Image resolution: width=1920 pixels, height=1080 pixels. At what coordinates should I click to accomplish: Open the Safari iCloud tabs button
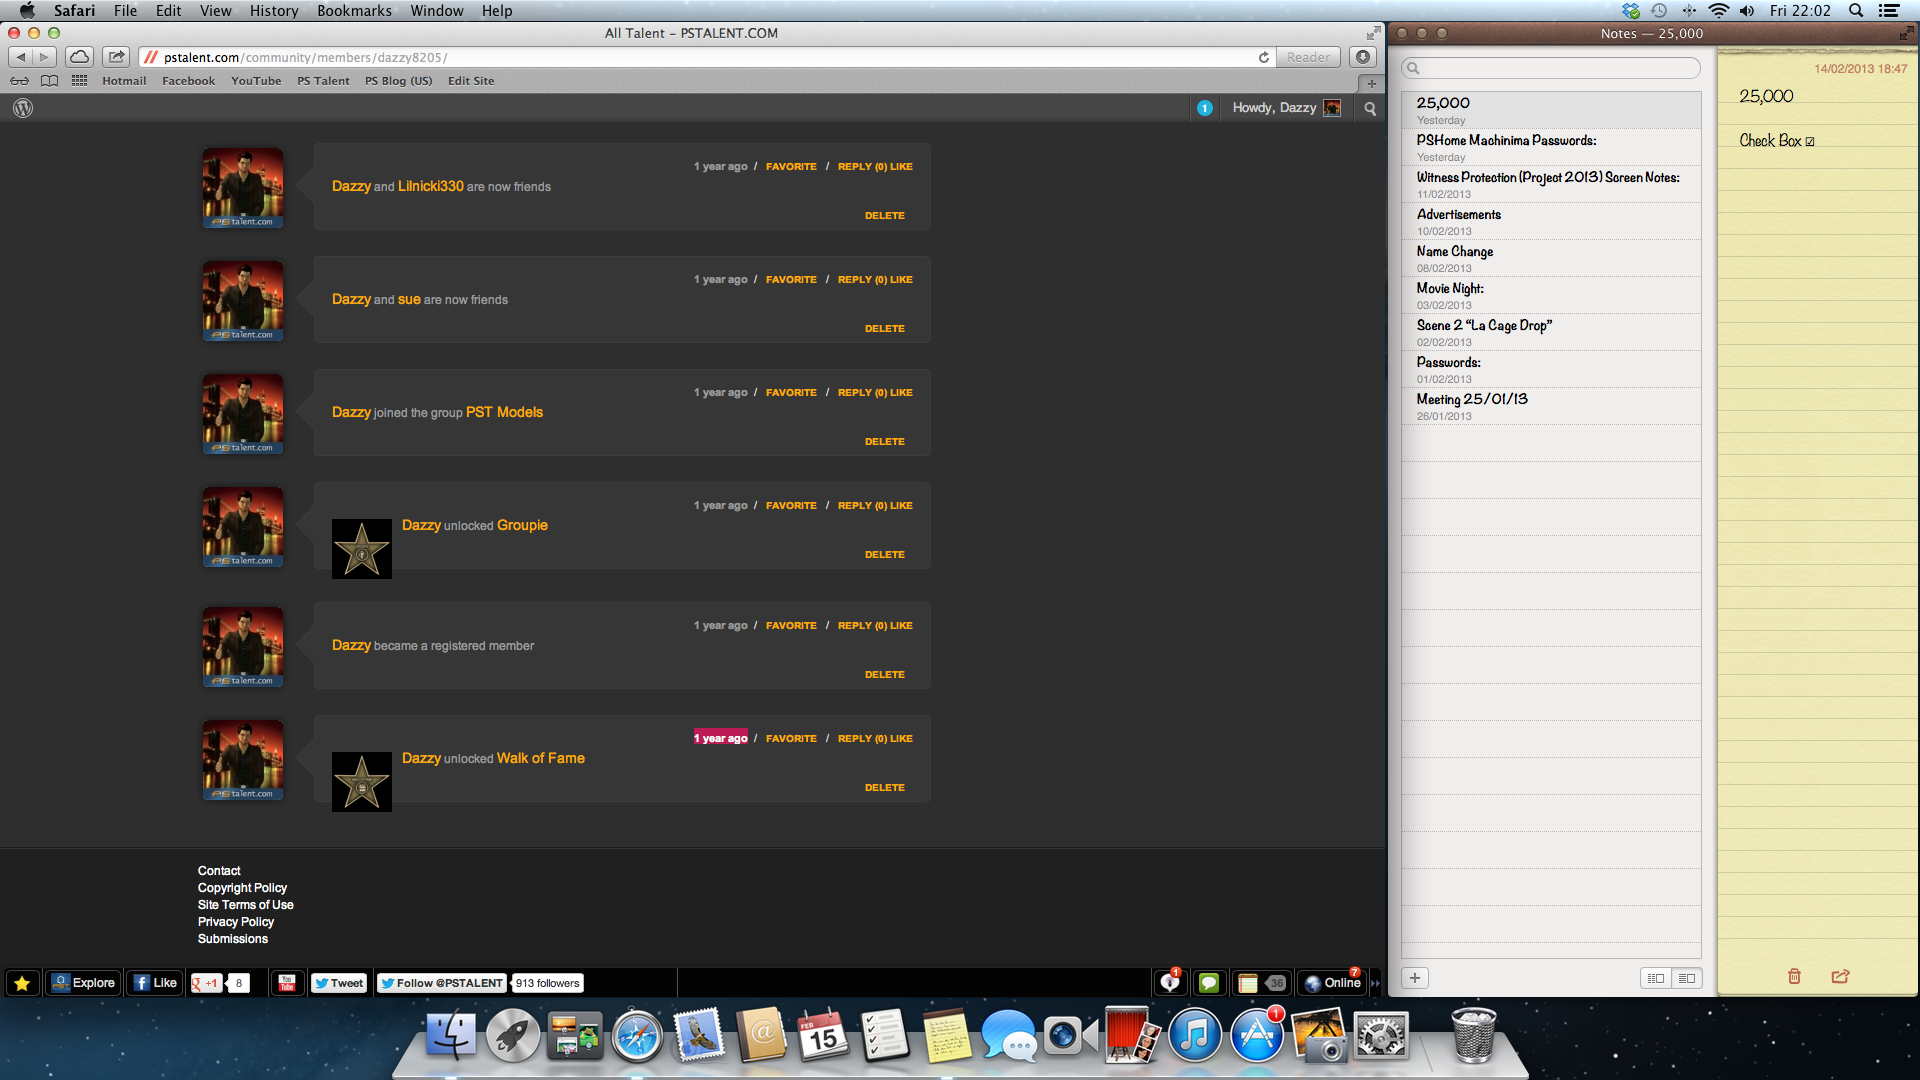point(79,57)
